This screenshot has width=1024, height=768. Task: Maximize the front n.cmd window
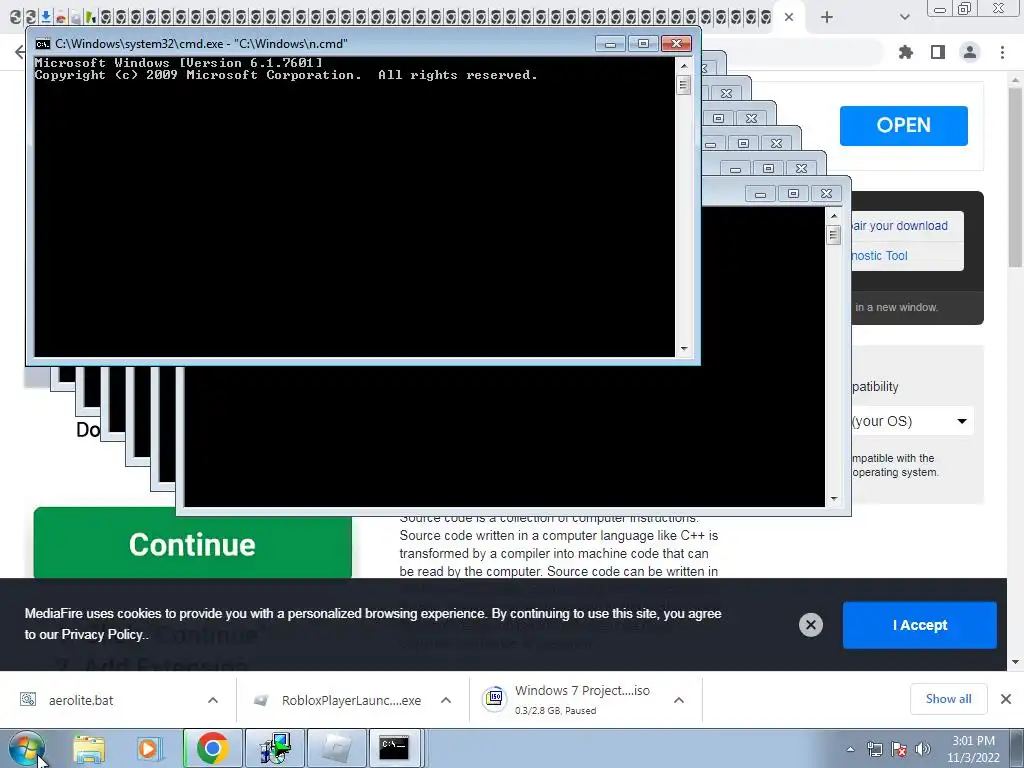(643, 44)
